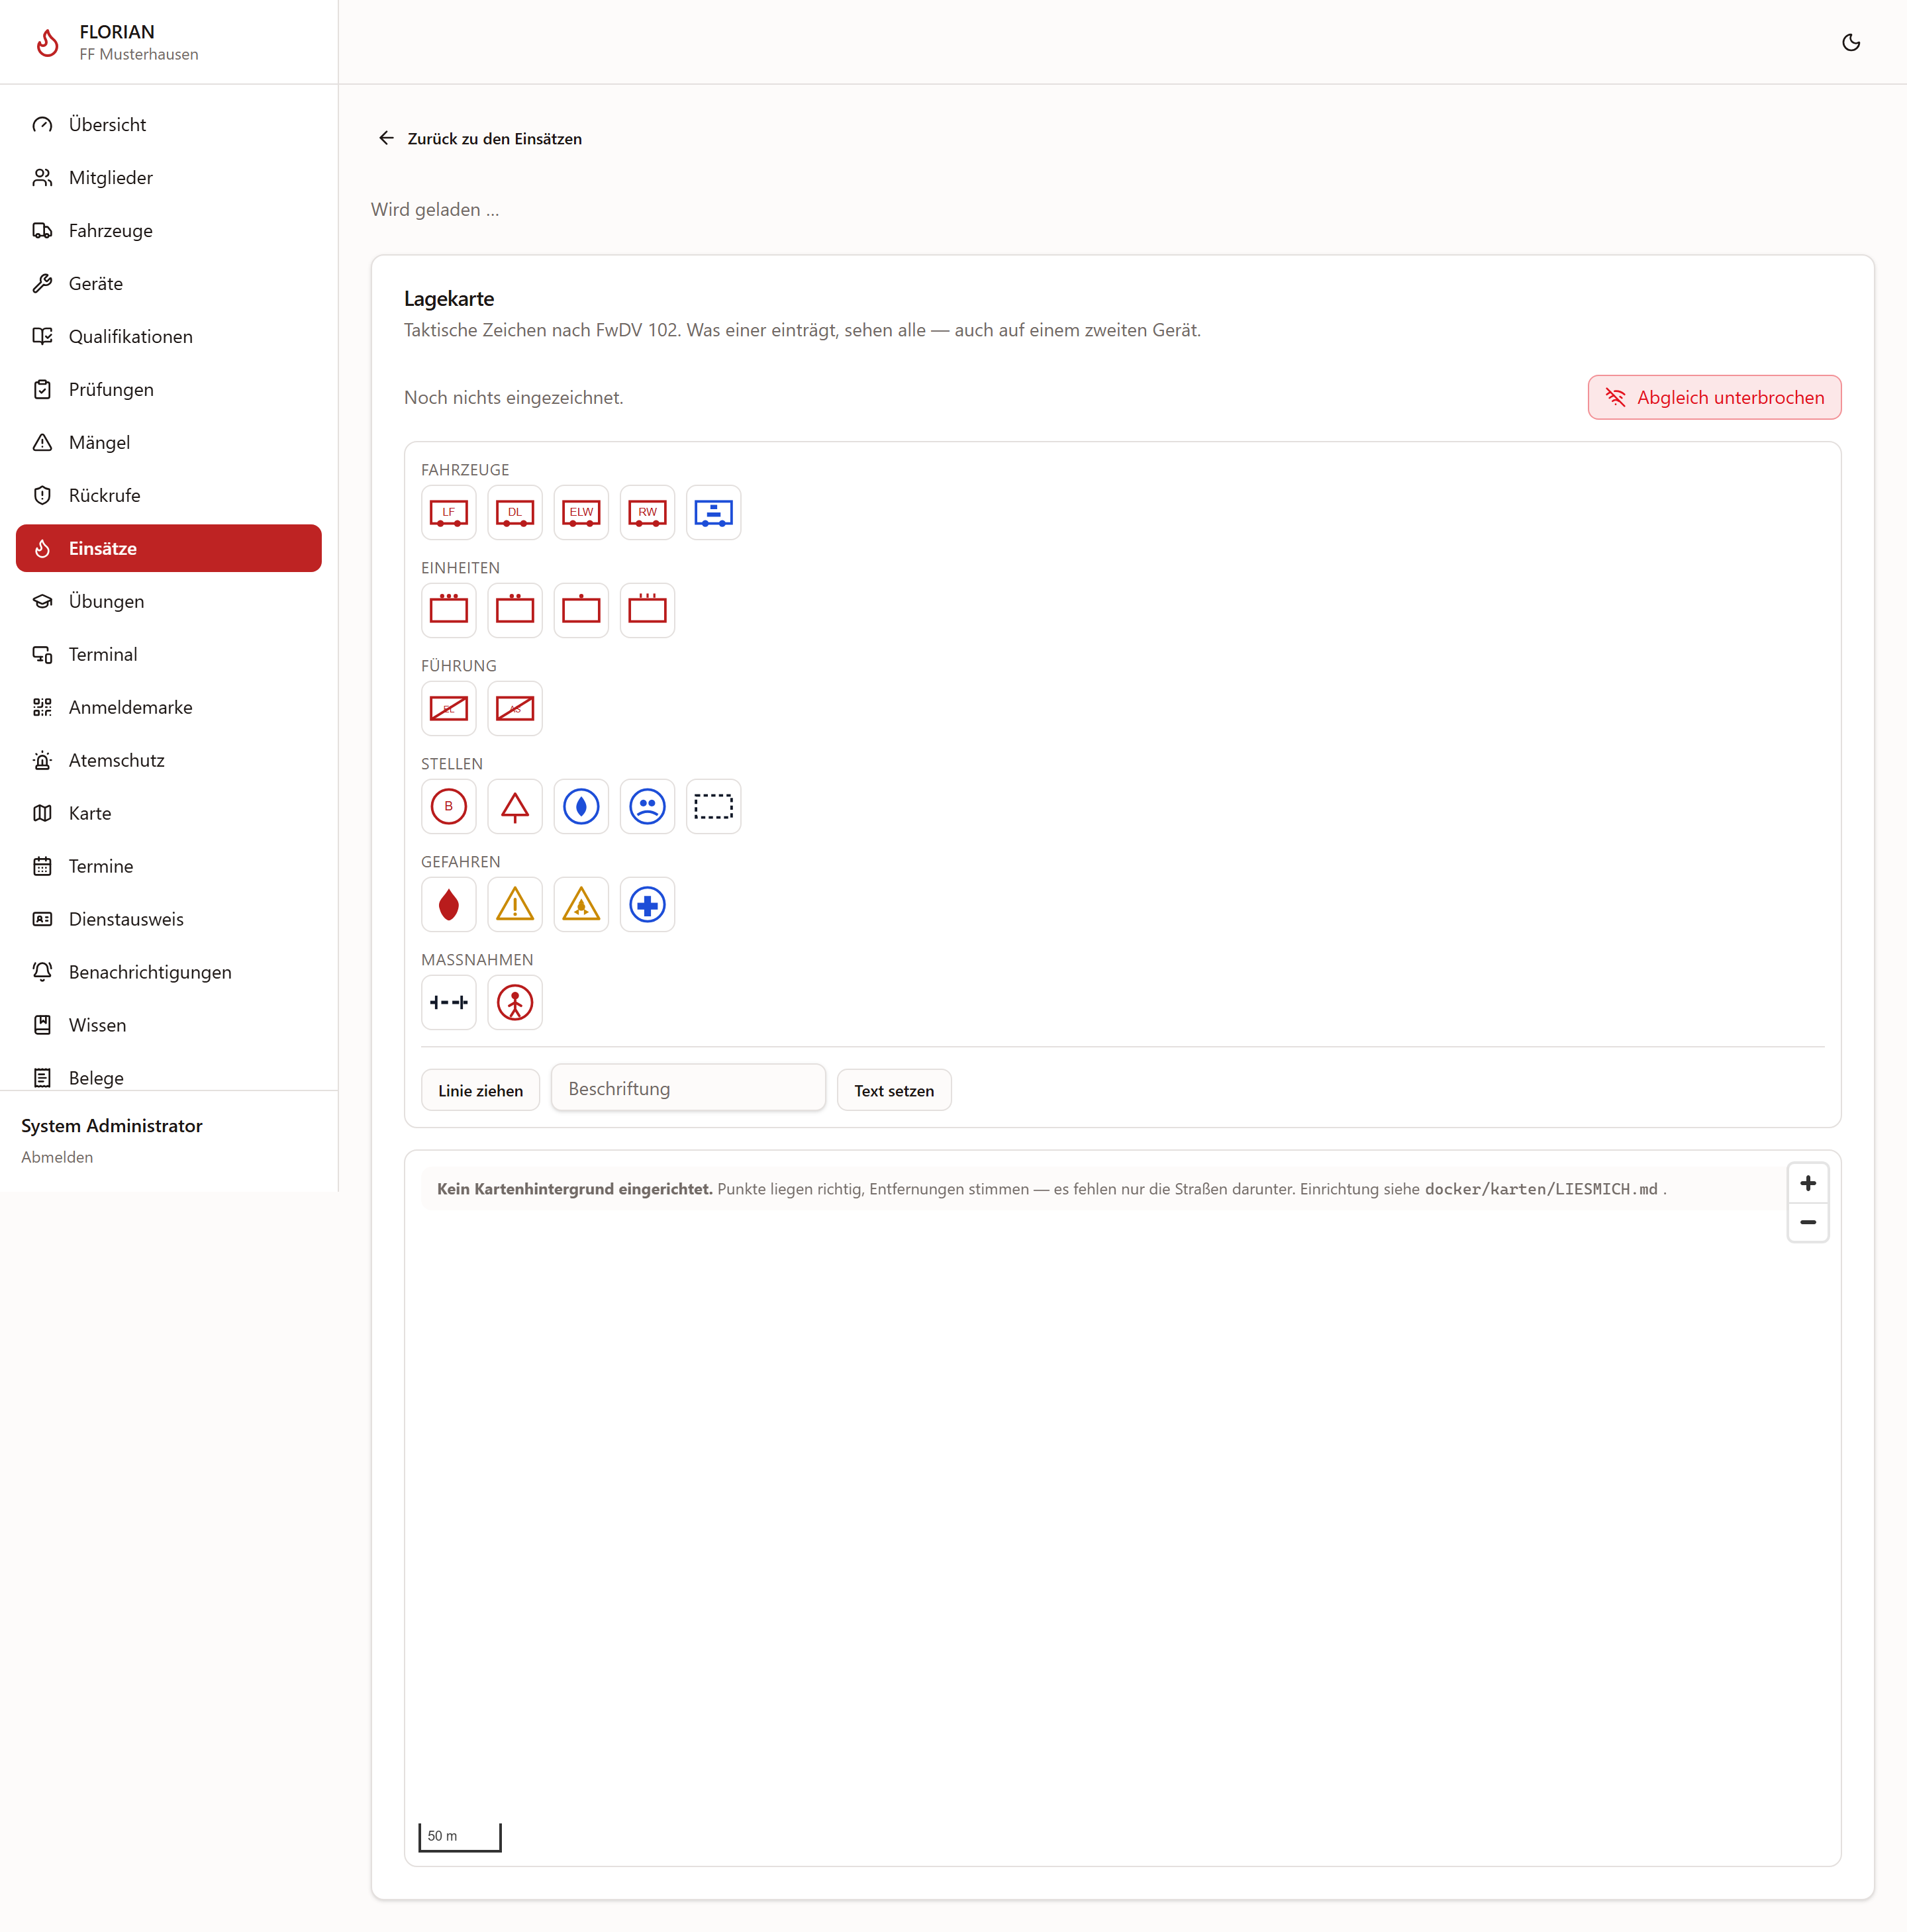The image size is (1907, 1932).
Task: Navigate to Atemschutz in sidebar
Action: [169, 761]
